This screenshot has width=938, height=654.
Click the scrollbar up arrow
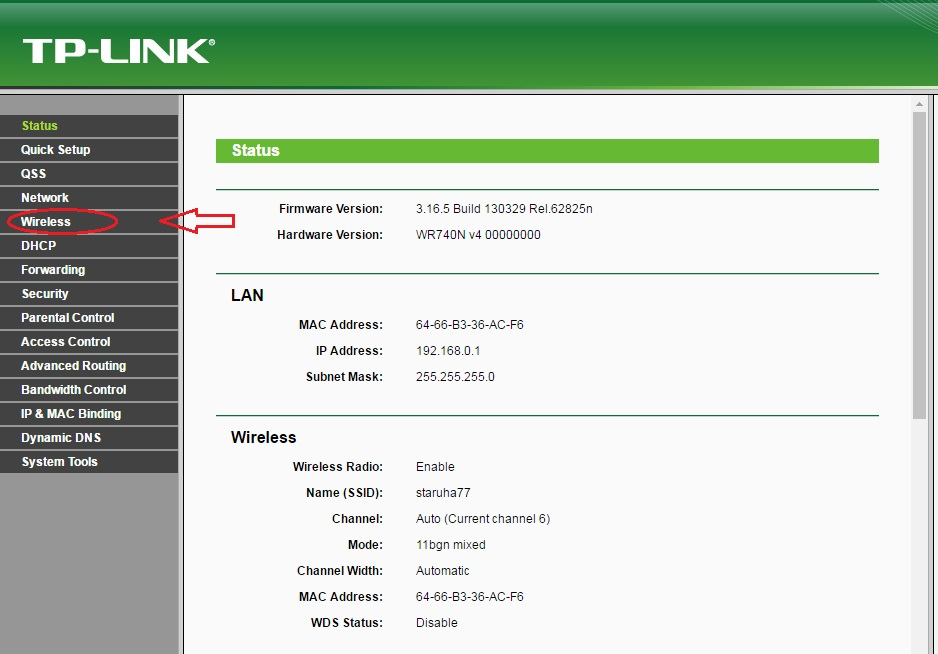[919, 104]
